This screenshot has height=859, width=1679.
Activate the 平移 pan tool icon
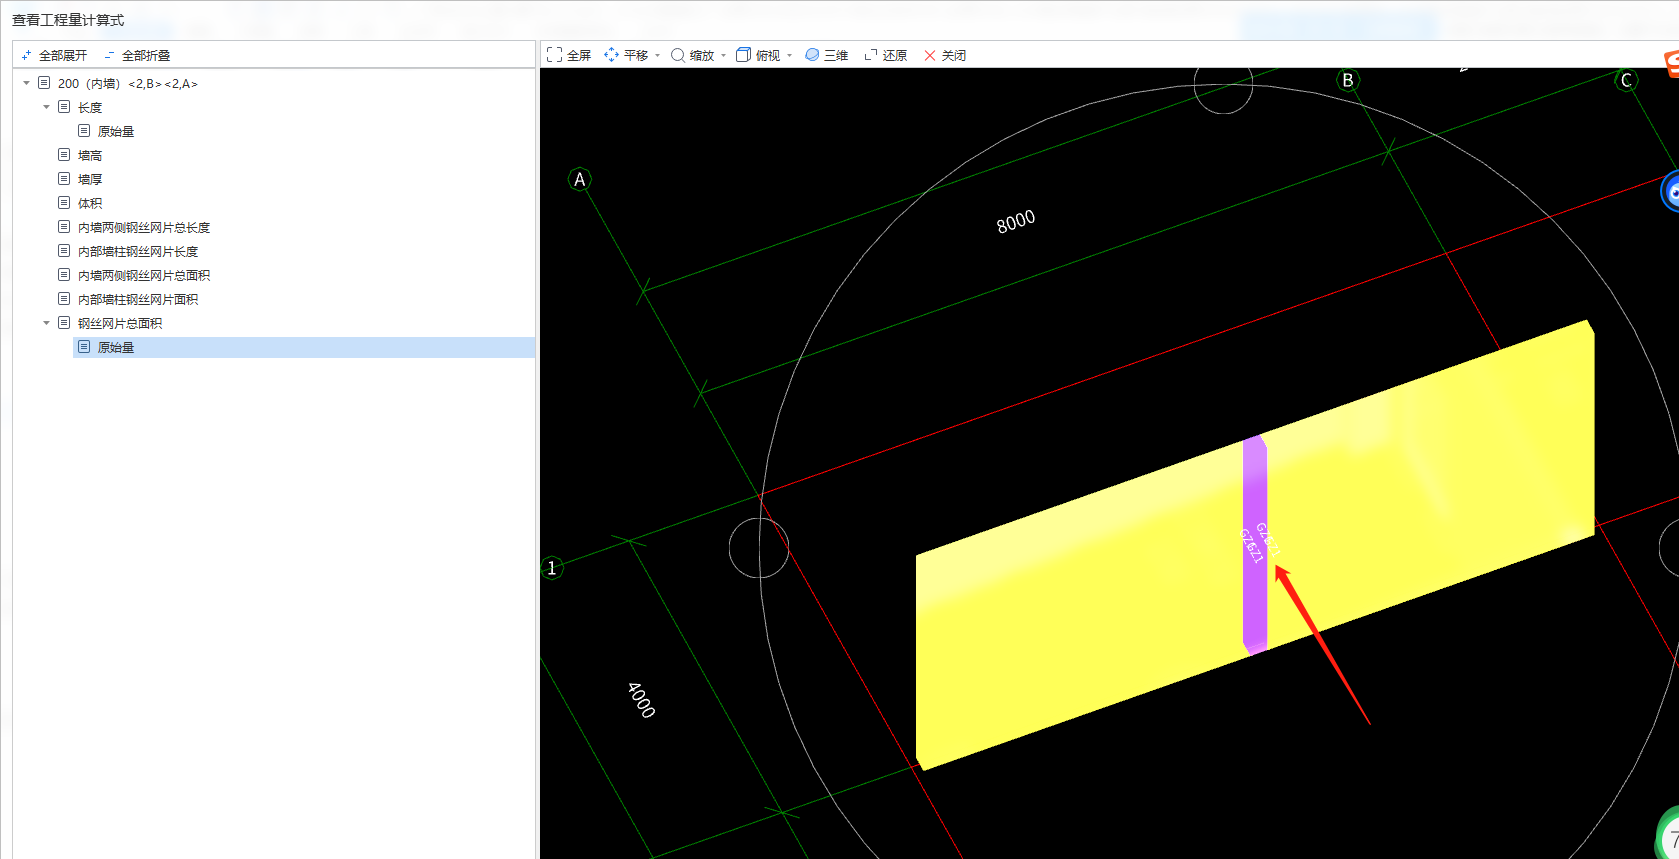coord(611,55)
